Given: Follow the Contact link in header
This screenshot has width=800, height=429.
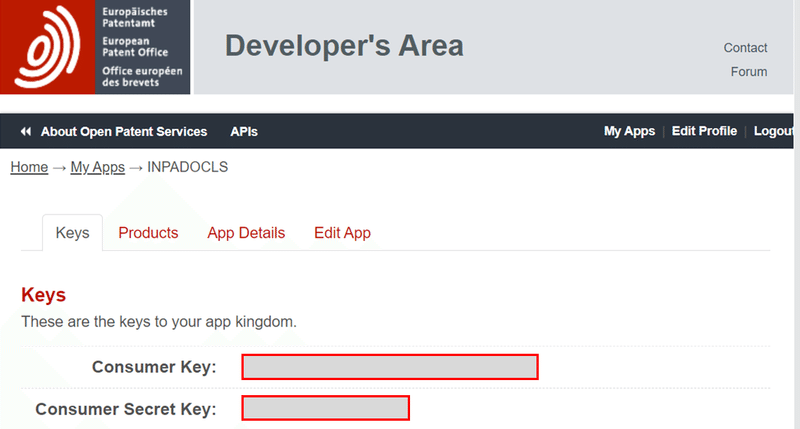Looking at the screenshot, I should [745, 48].
